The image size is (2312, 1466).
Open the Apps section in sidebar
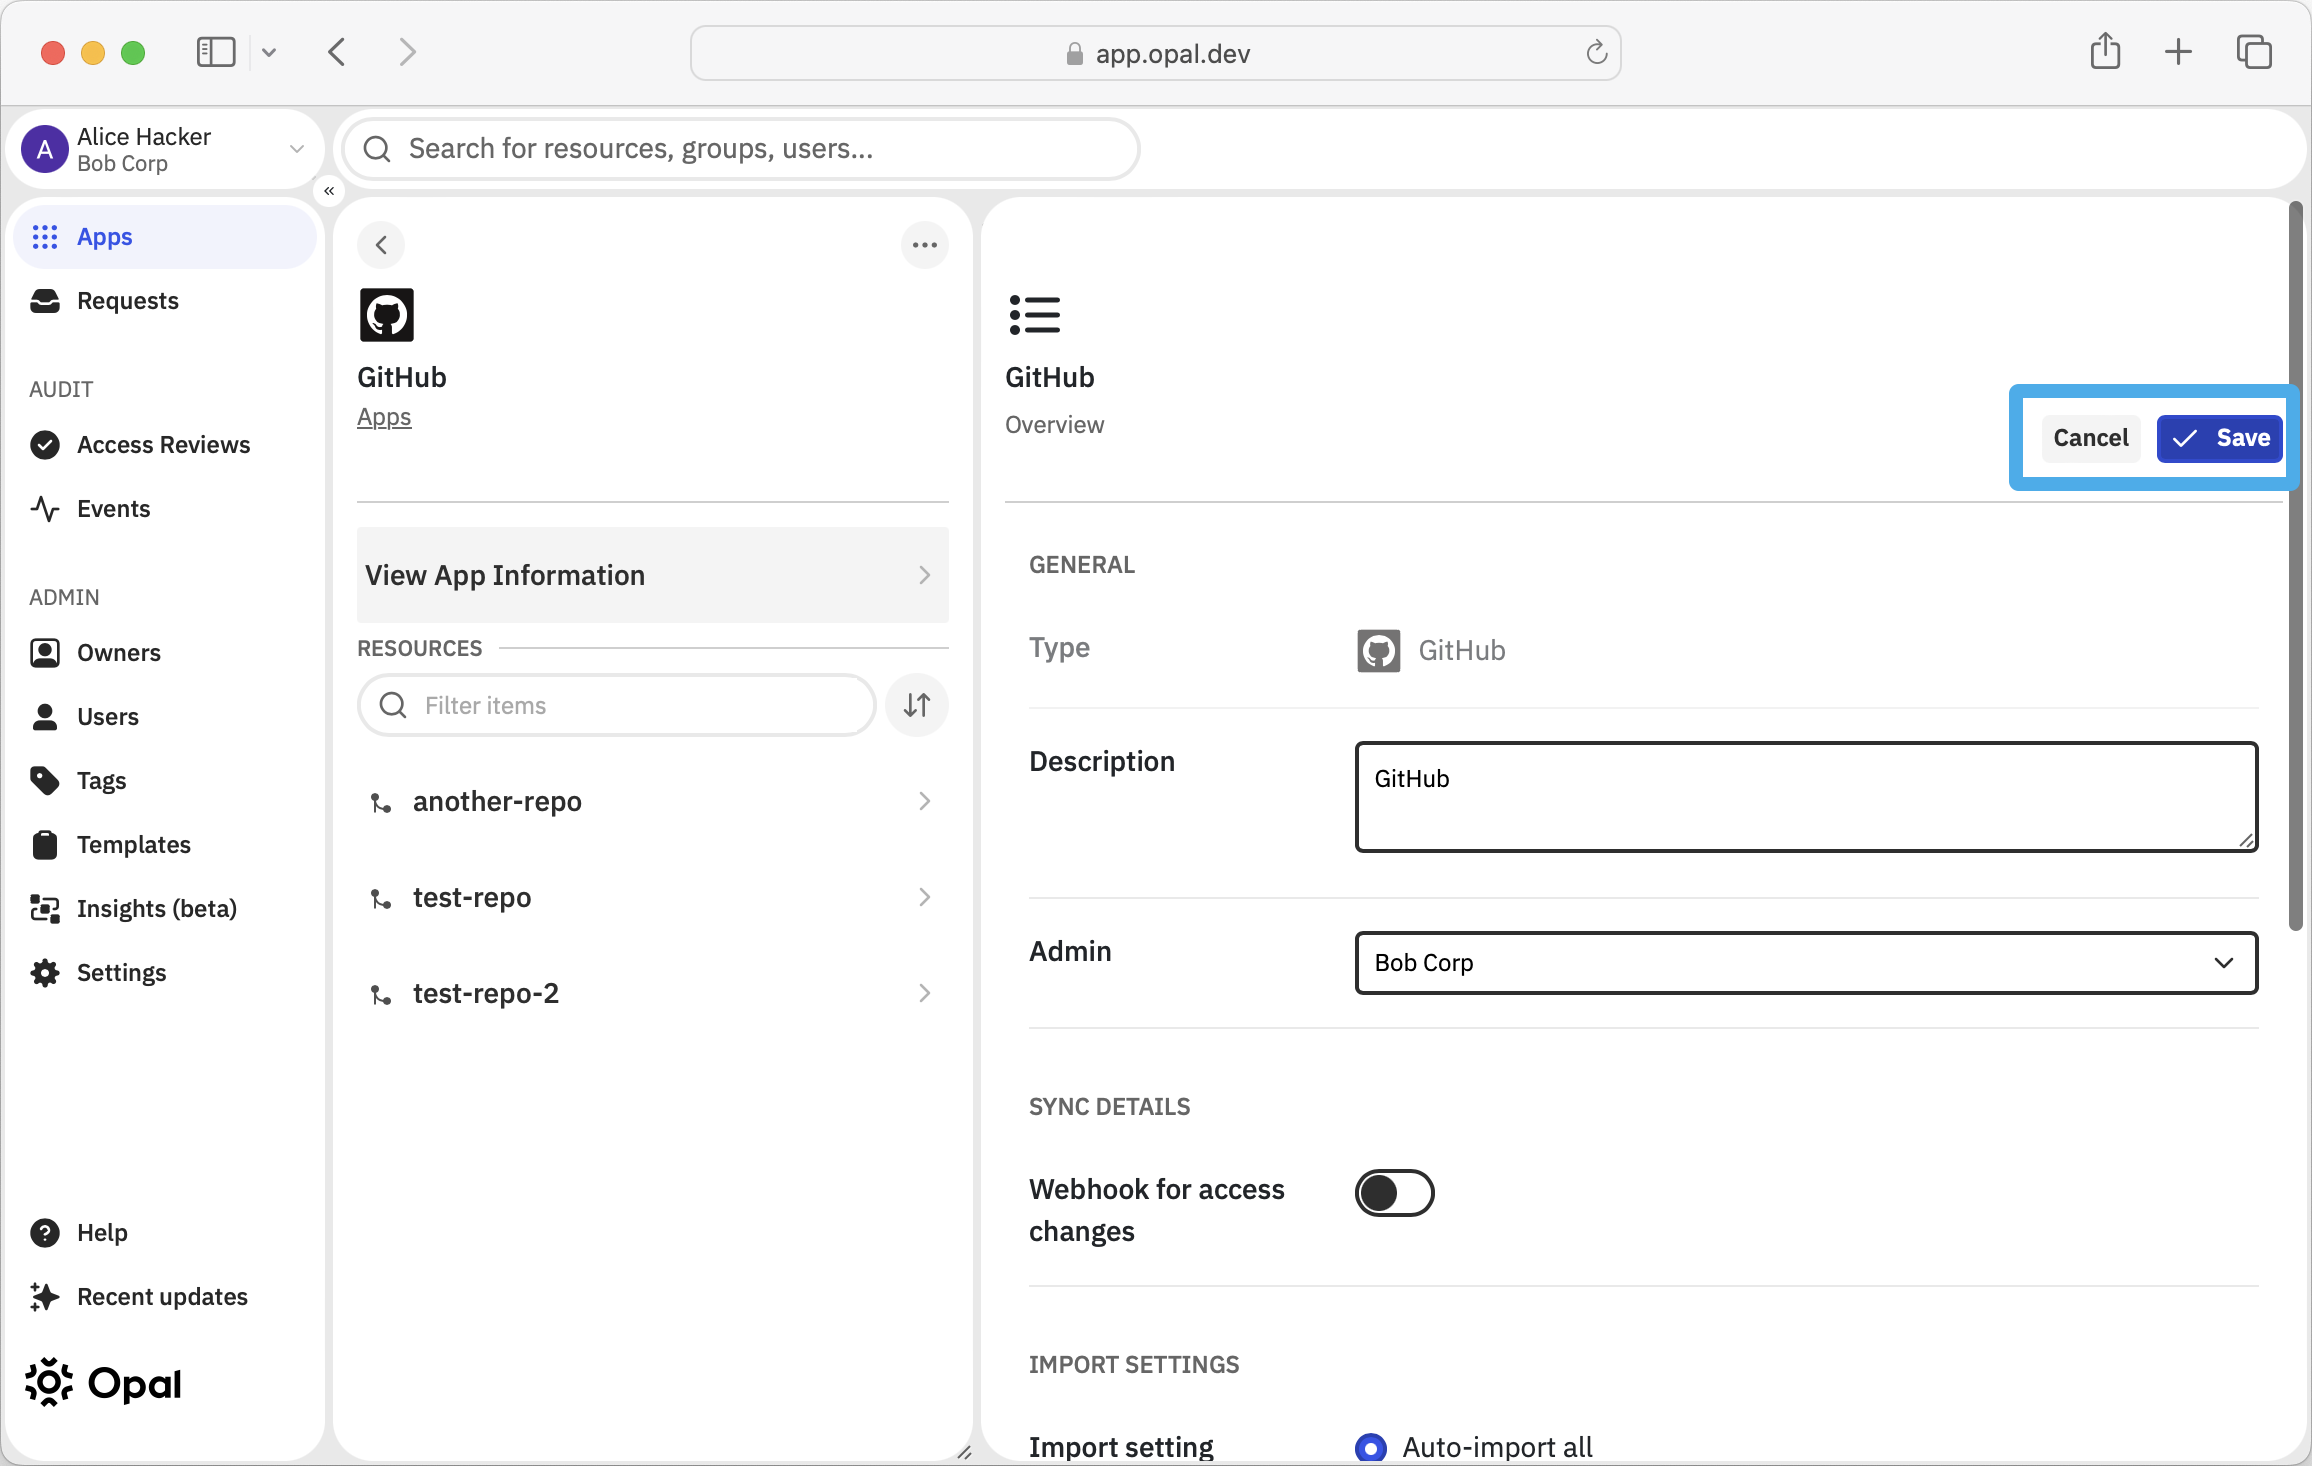[x=165, y=237]
